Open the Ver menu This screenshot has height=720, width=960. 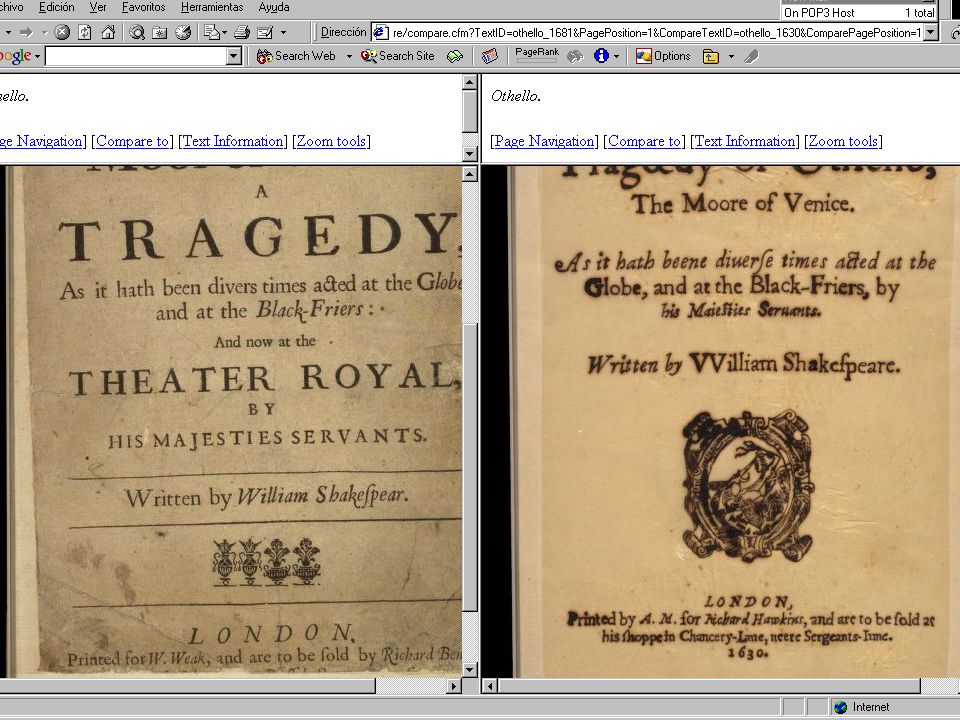(98, 7)
